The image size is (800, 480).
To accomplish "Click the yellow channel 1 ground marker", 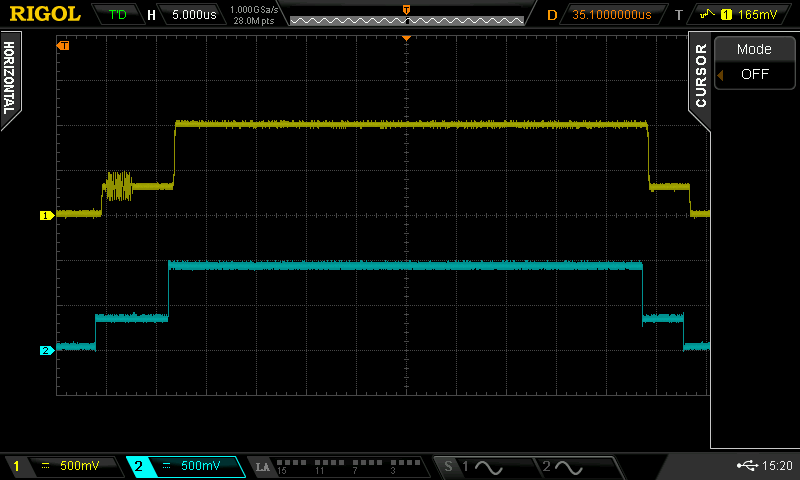I will pos(45,215).
